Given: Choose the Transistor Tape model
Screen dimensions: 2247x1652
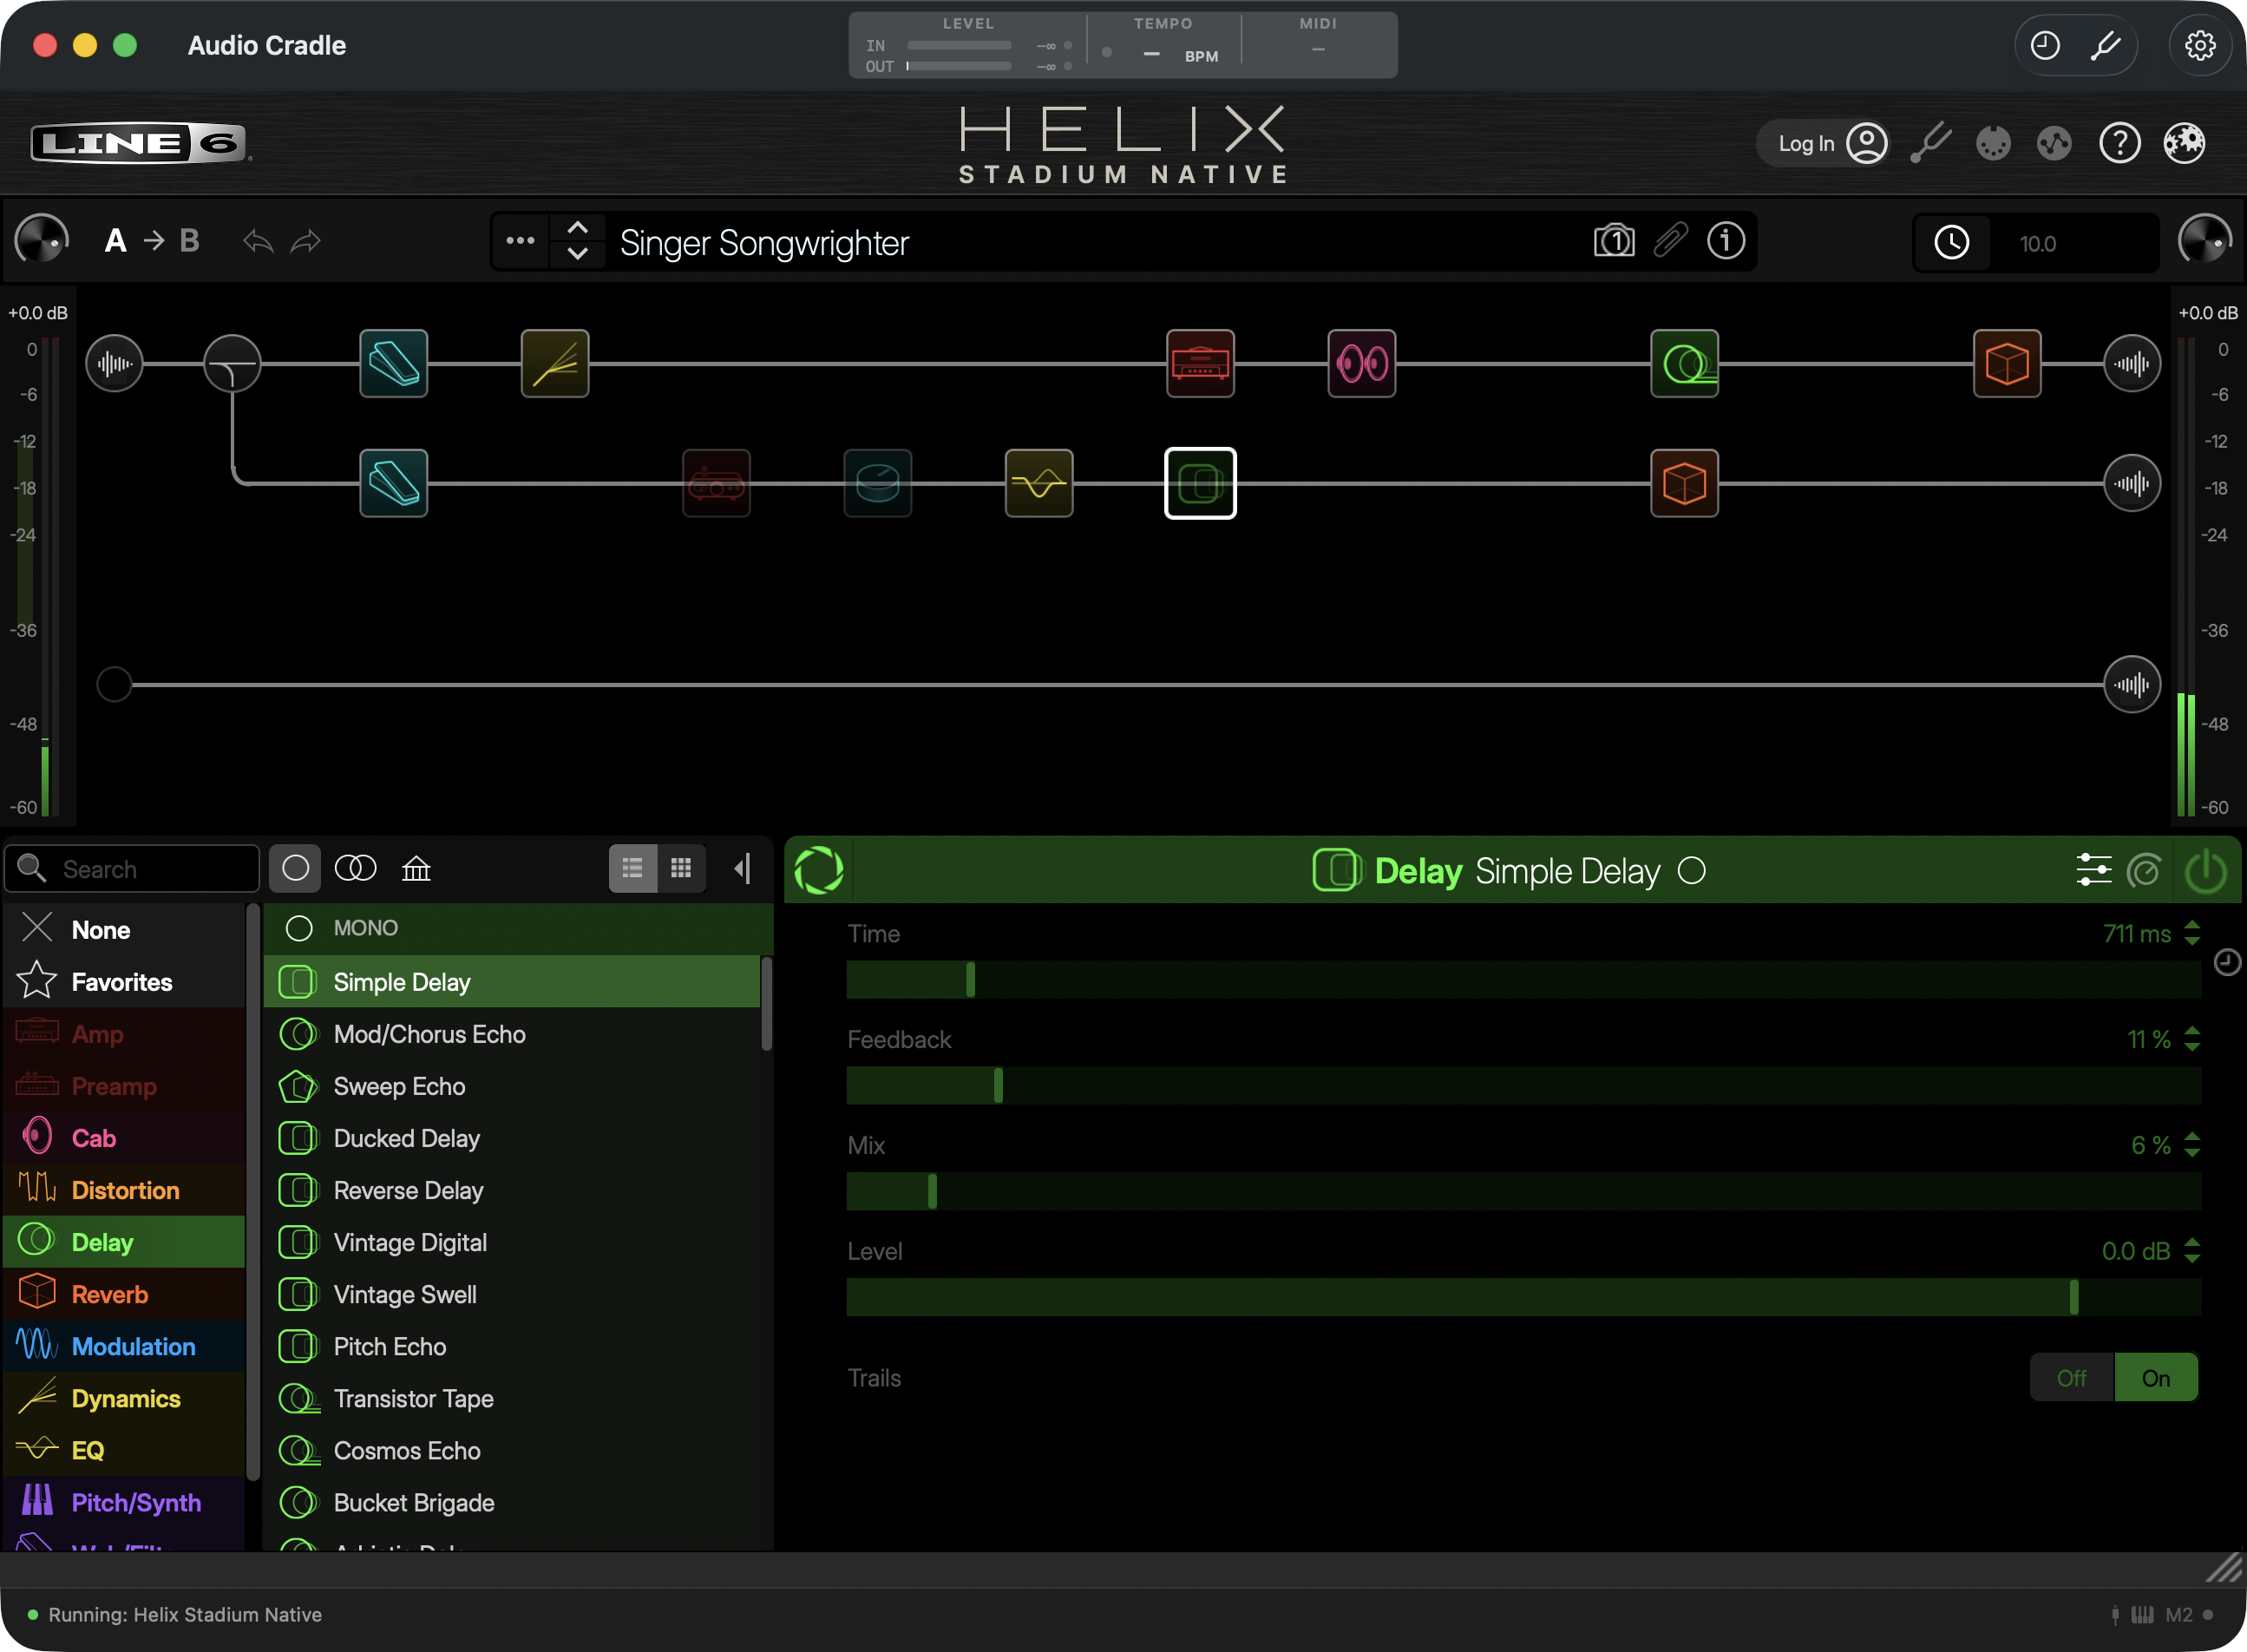Looking at the screenshot, I should click(512, 1398).
